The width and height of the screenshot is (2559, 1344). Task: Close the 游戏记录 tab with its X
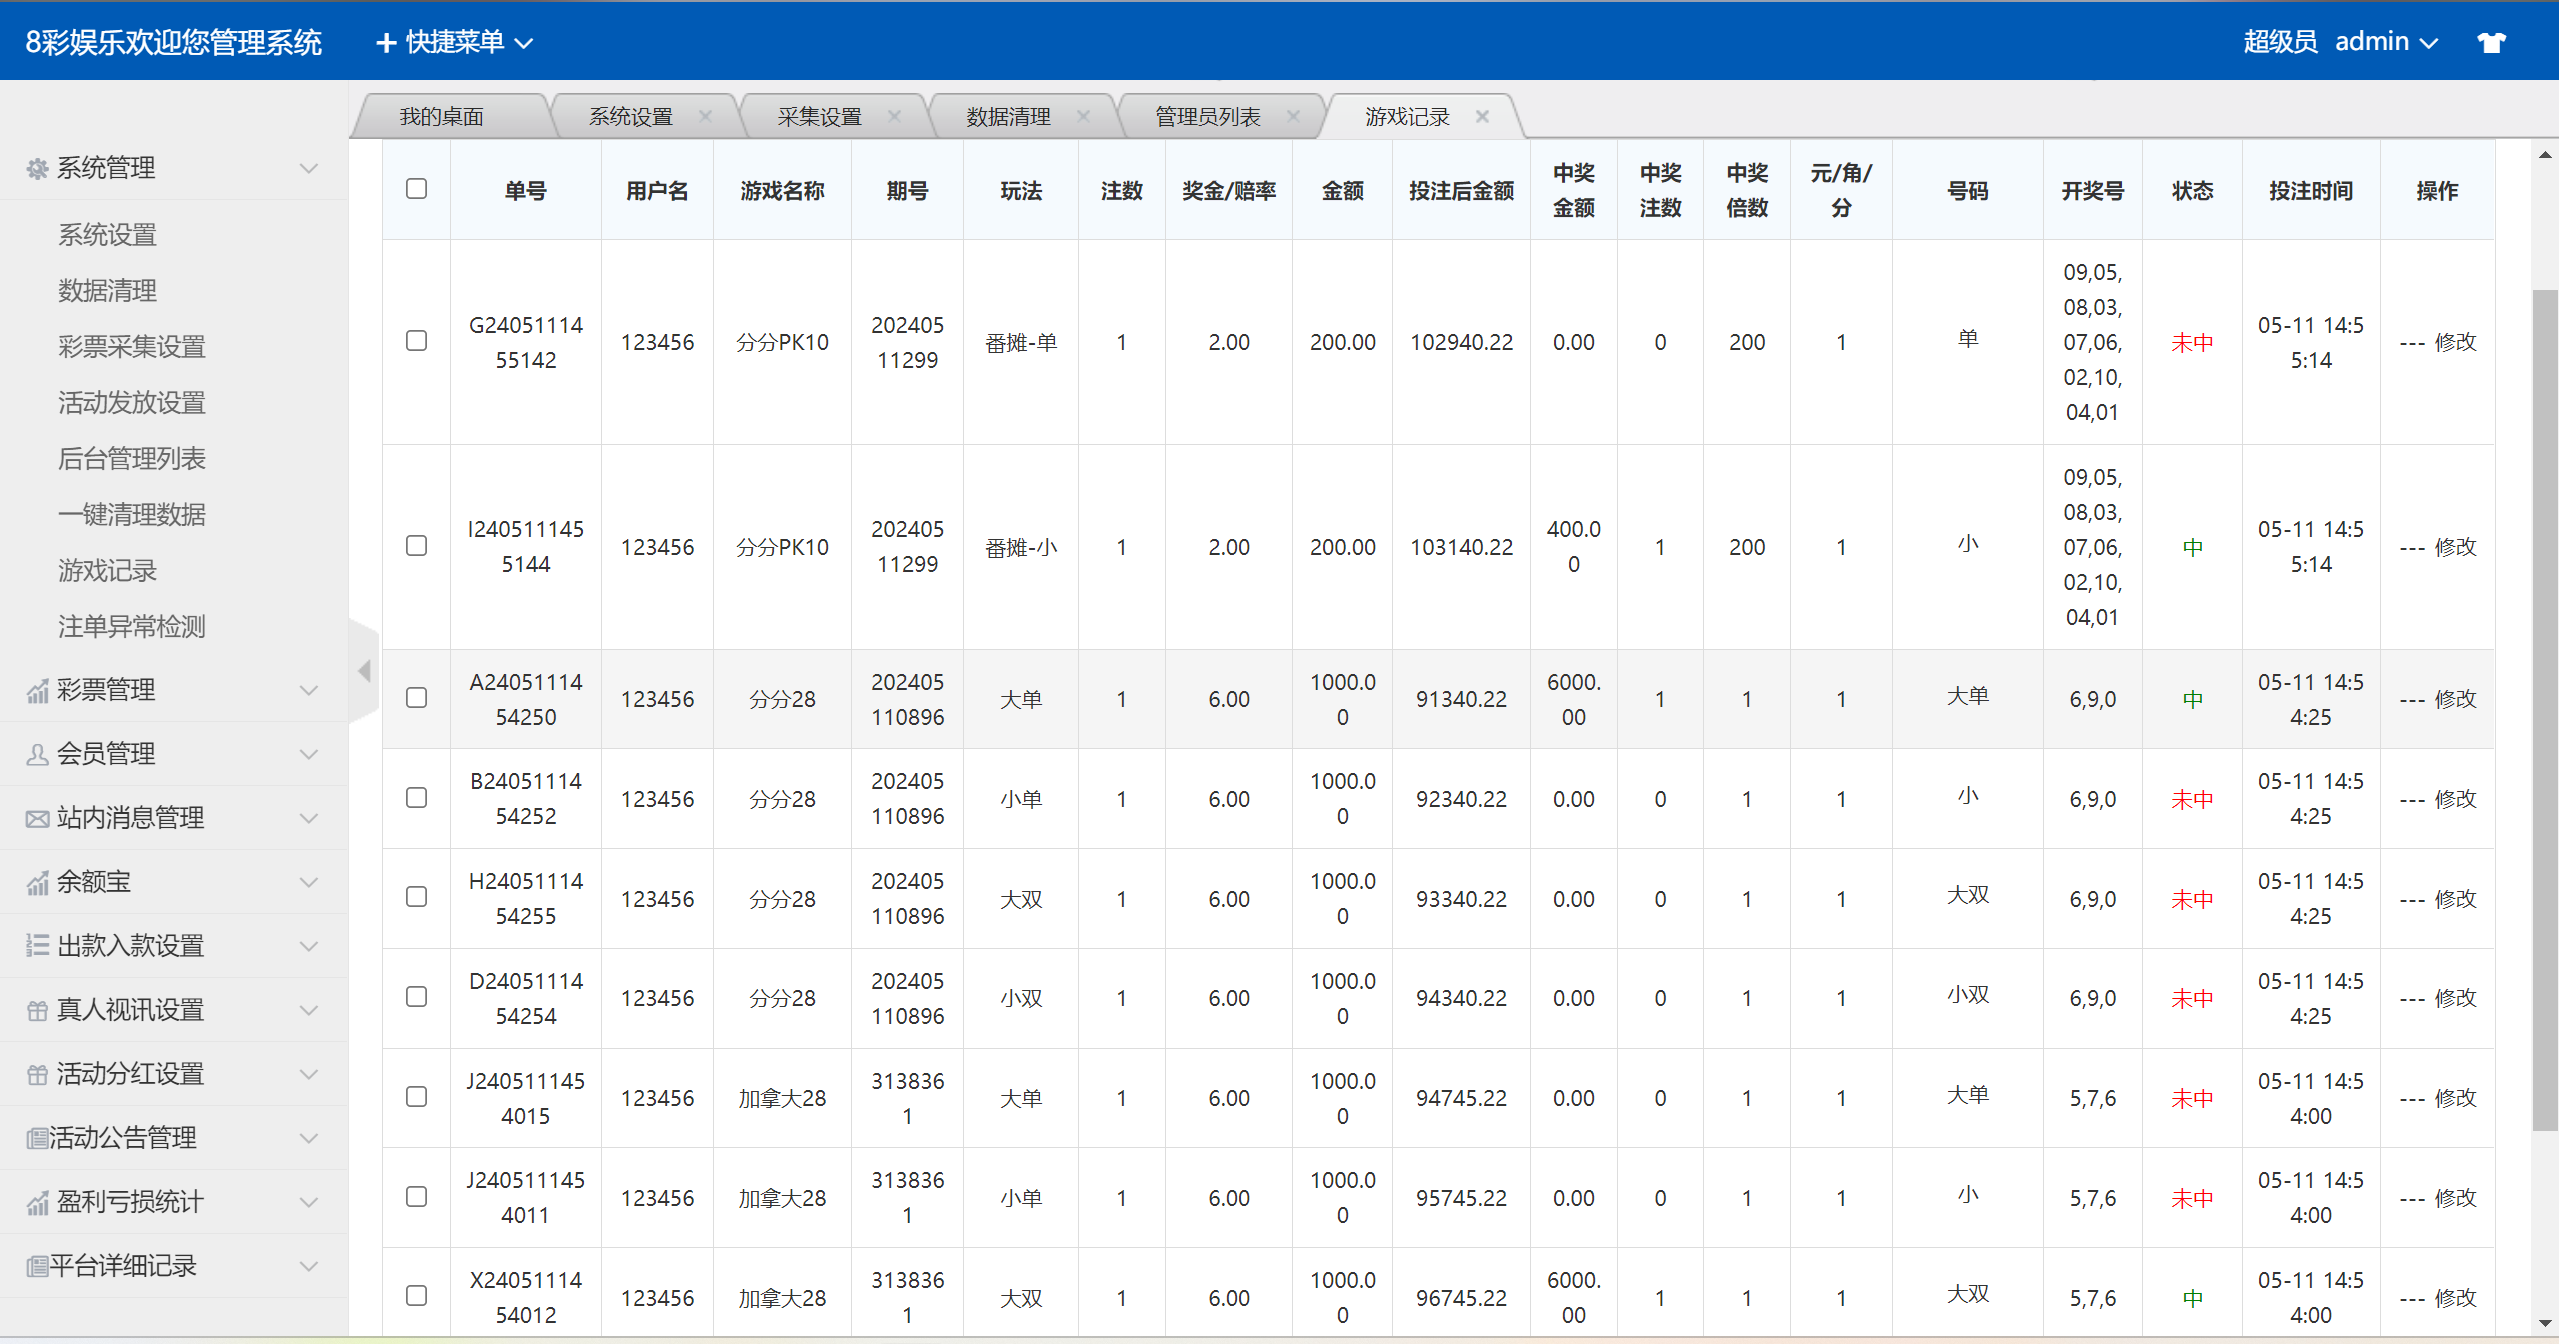point(1482,117)
